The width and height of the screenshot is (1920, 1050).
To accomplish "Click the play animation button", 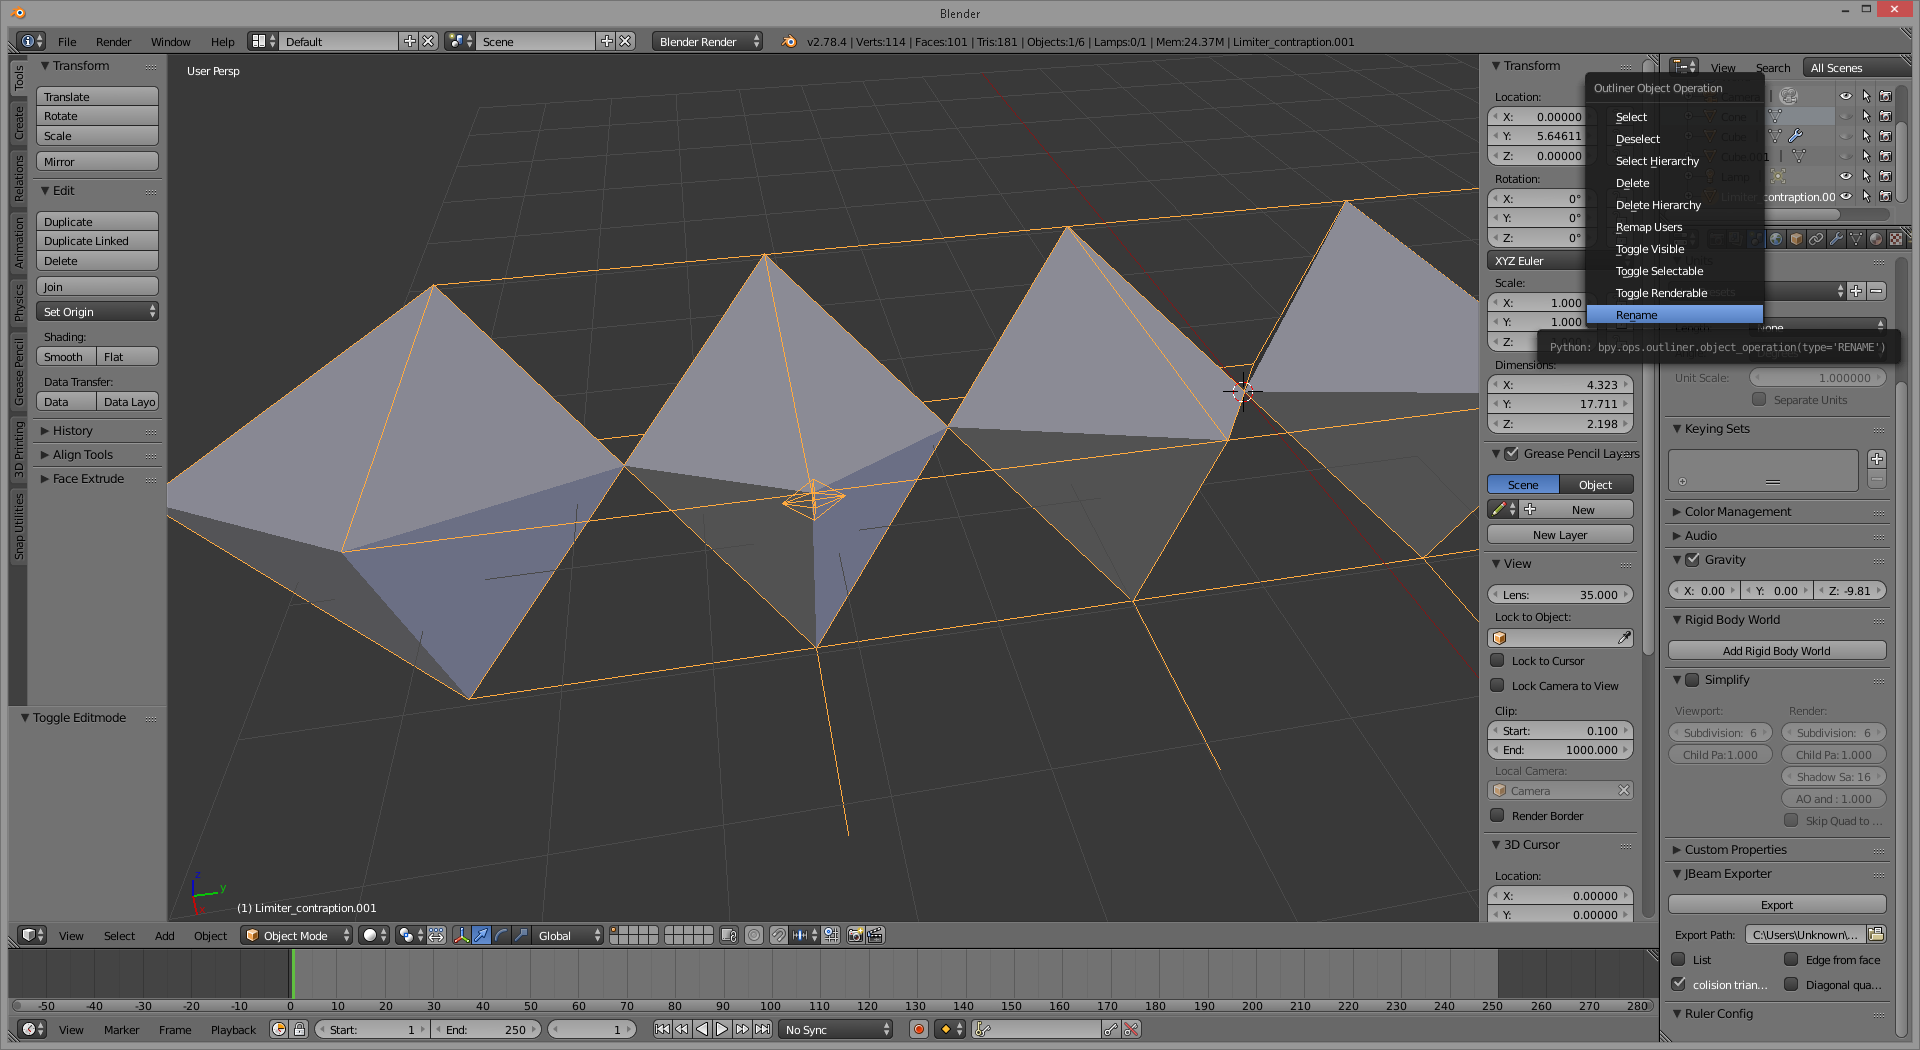I will (x=722, y=1029).
